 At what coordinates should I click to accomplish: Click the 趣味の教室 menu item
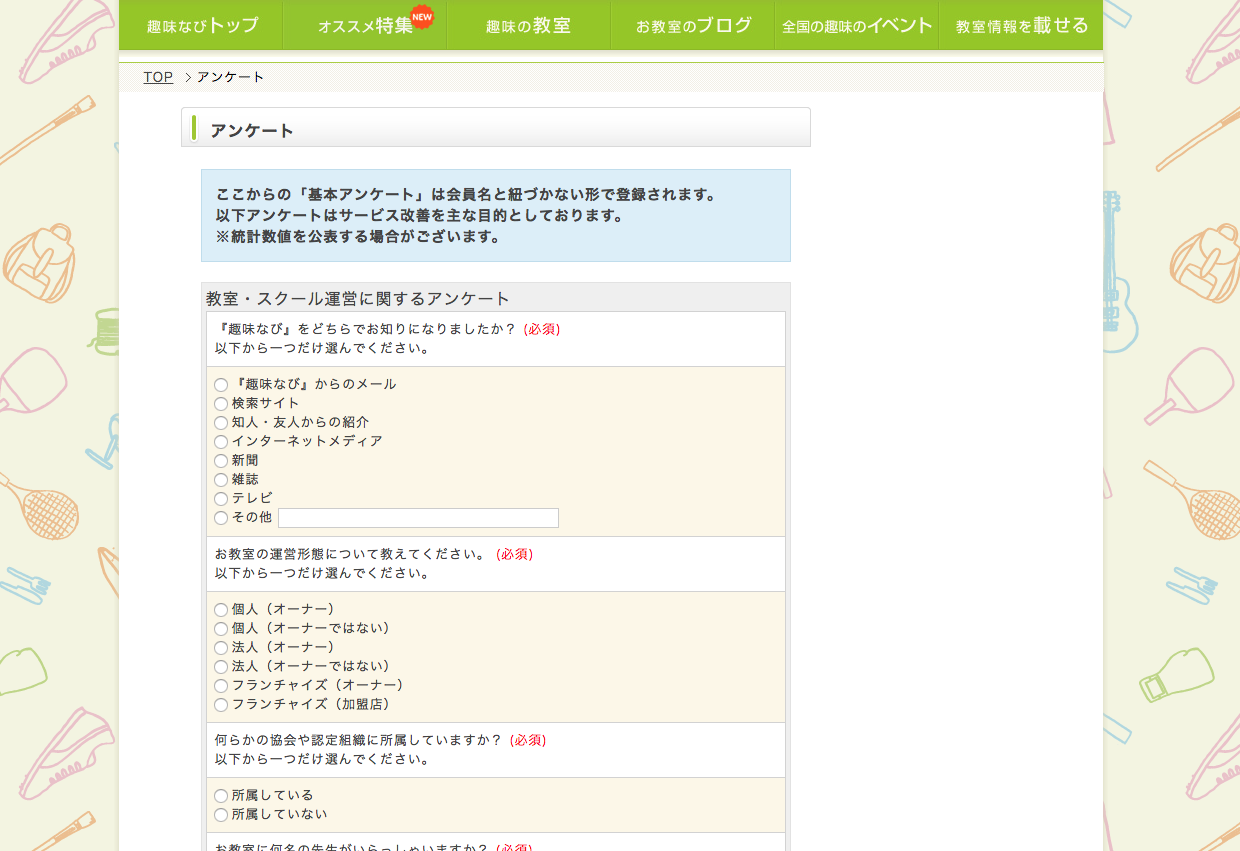(528, 25)
